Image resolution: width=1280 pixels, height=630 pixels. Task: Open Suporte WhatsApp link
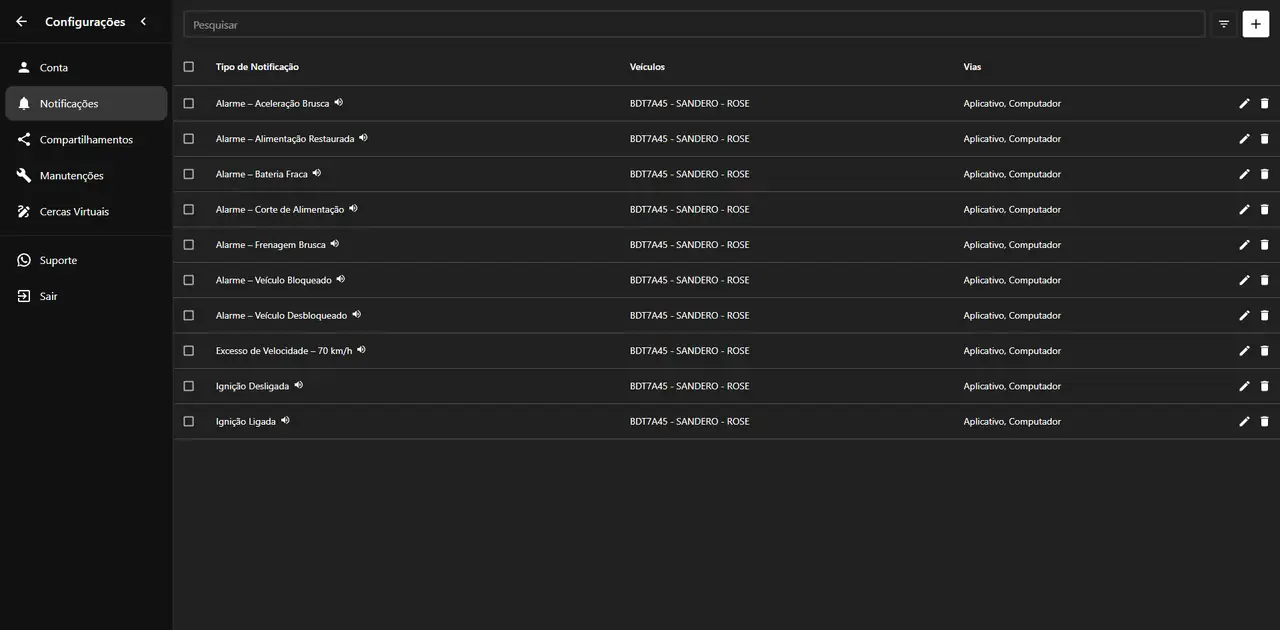tap(86, 260)
